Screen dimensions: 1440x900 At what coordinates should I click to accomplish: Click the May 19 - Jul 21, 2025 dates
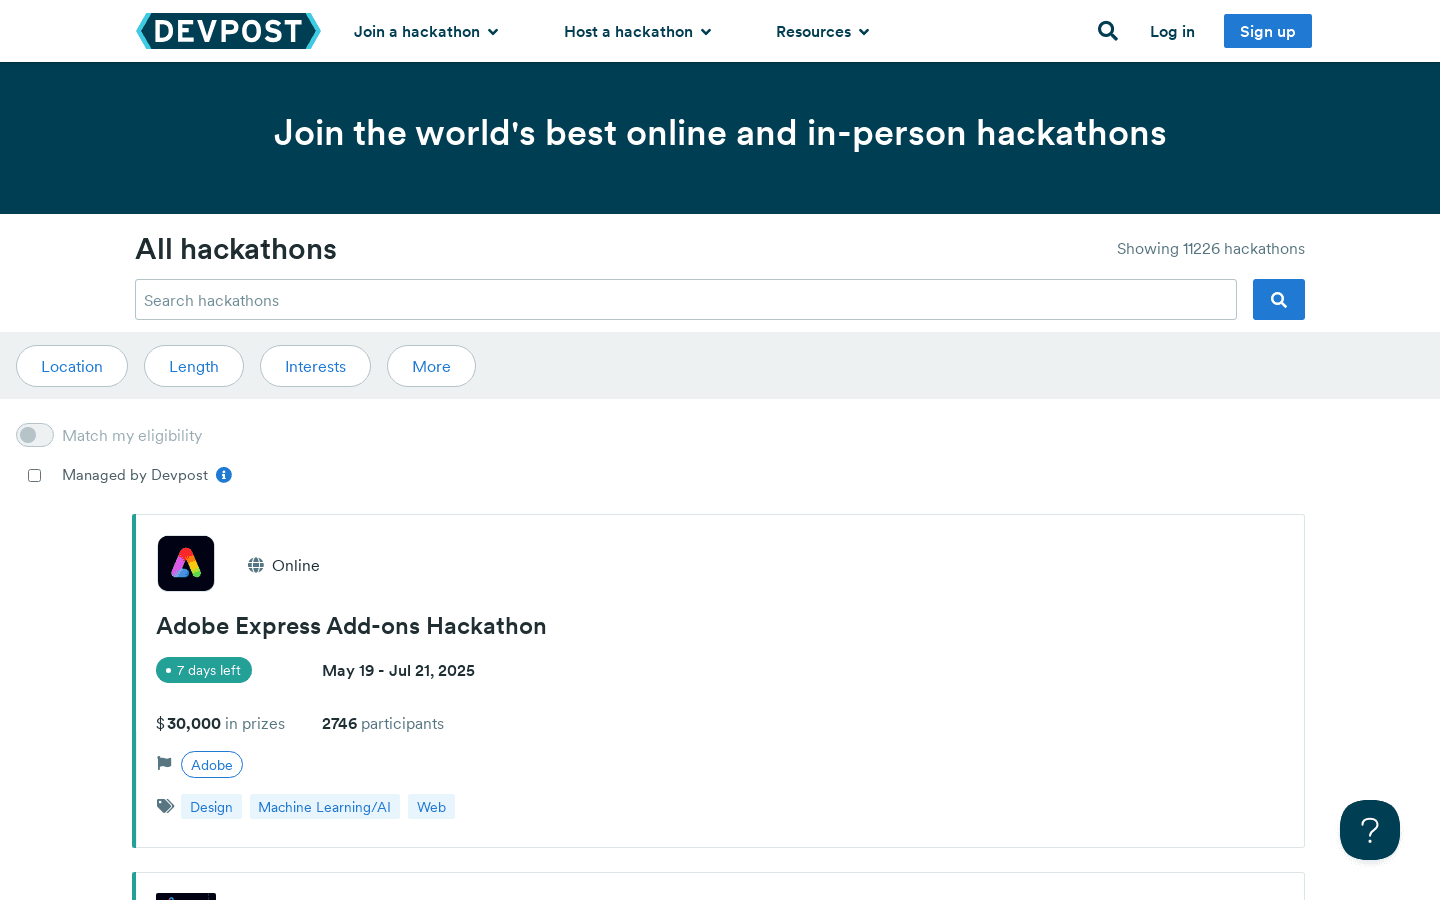[x=398, y=671]
